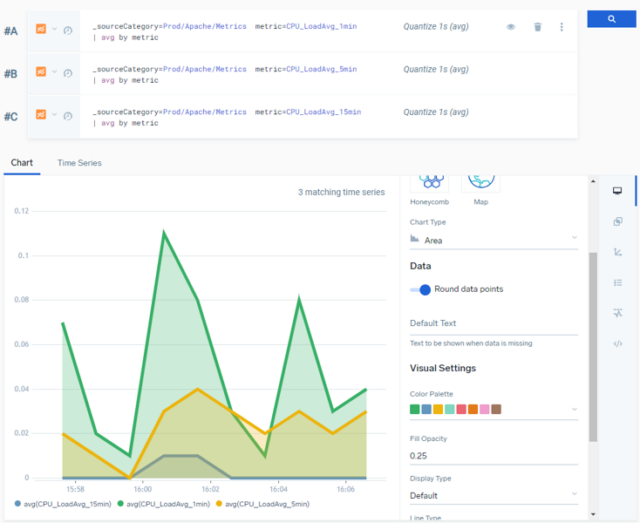Viewport: 640px width, 523px height.
Task: Click the orange metrics icon in row #B
Action: tap(41, 72)
